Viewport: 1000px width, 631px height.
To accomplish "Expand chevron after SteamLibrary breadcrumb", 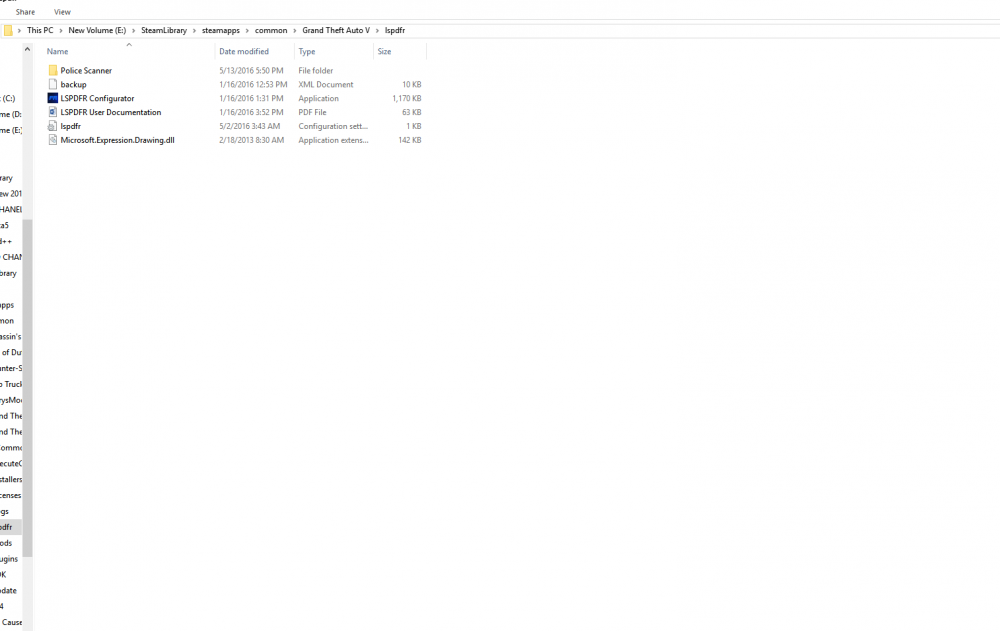I will 195,31.
